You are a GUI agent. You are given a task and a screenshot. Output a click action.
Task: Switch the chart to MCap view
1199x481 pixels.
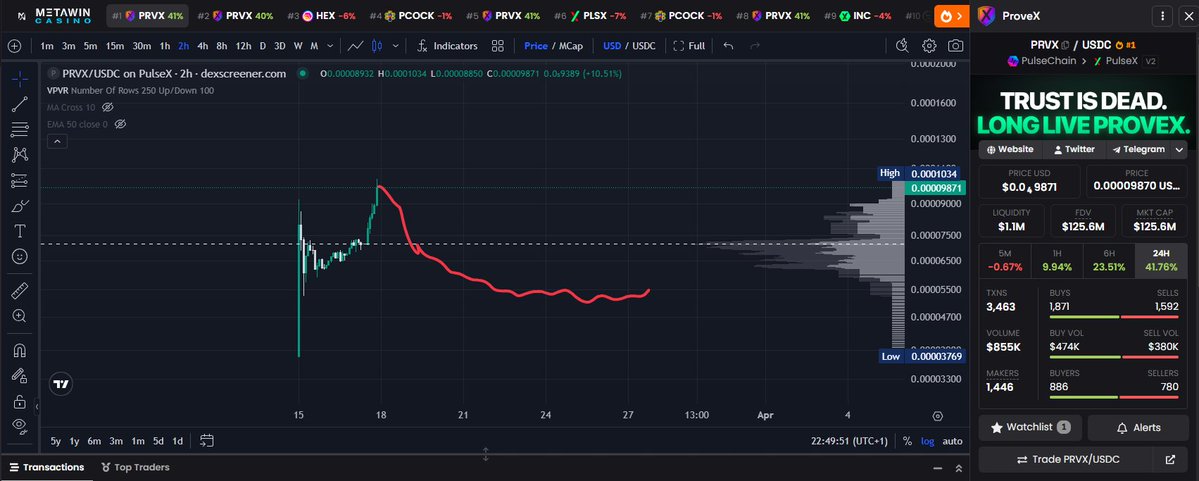[570, 46]
